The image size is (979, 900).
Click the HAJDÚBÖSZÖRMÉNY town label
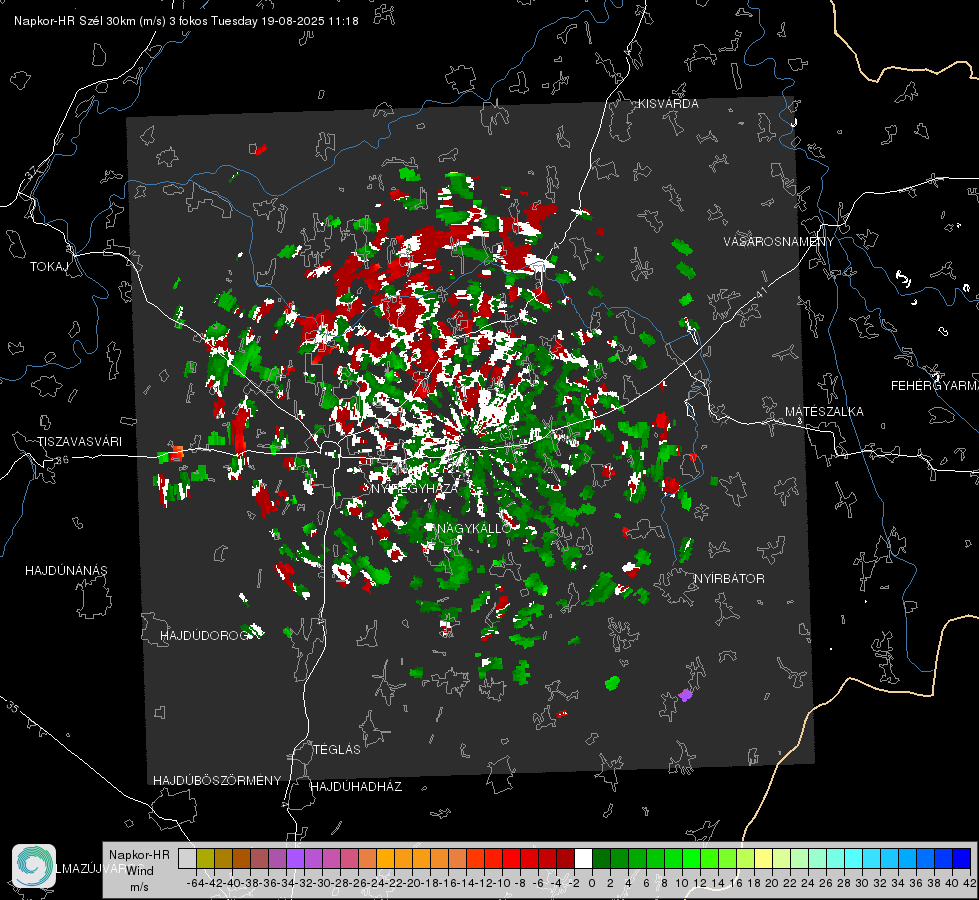coord(217,781)
